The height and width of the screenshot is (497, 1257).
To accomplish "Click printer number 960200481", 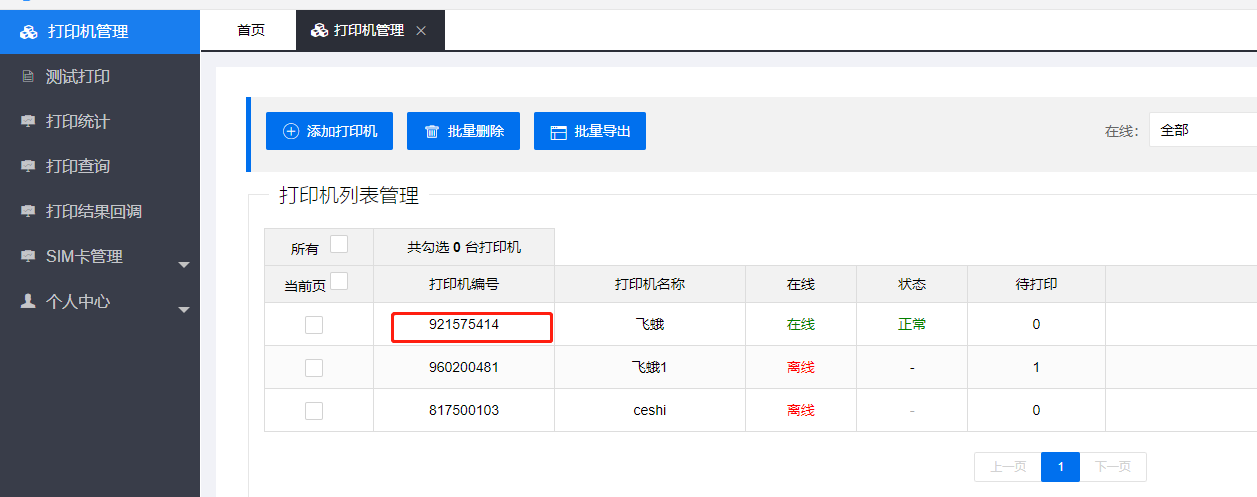I will click(x=464, y=367).
